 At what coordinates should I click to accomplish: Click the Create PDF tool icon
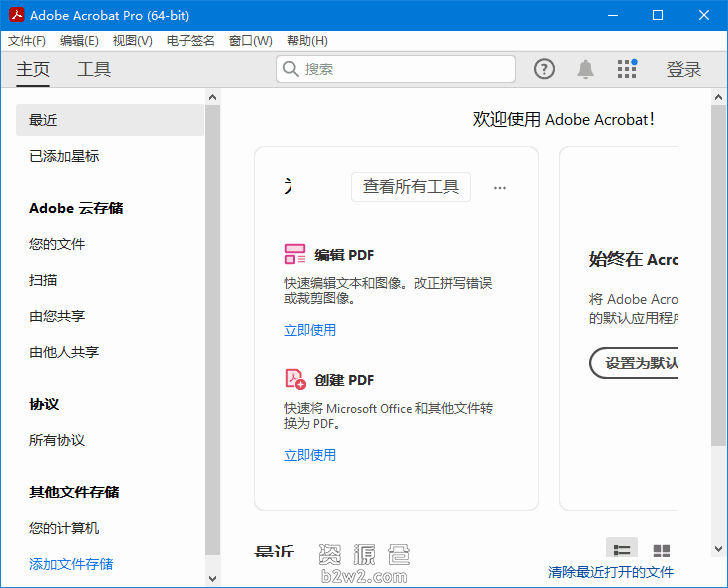pos(295,379)
